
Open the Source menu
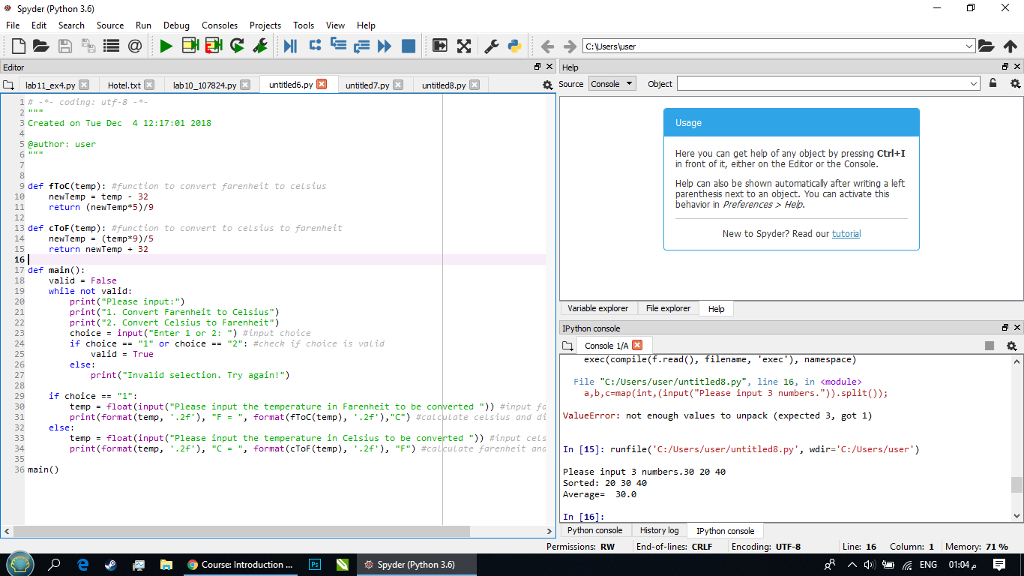pyautogui.click(x=110, y=25)
